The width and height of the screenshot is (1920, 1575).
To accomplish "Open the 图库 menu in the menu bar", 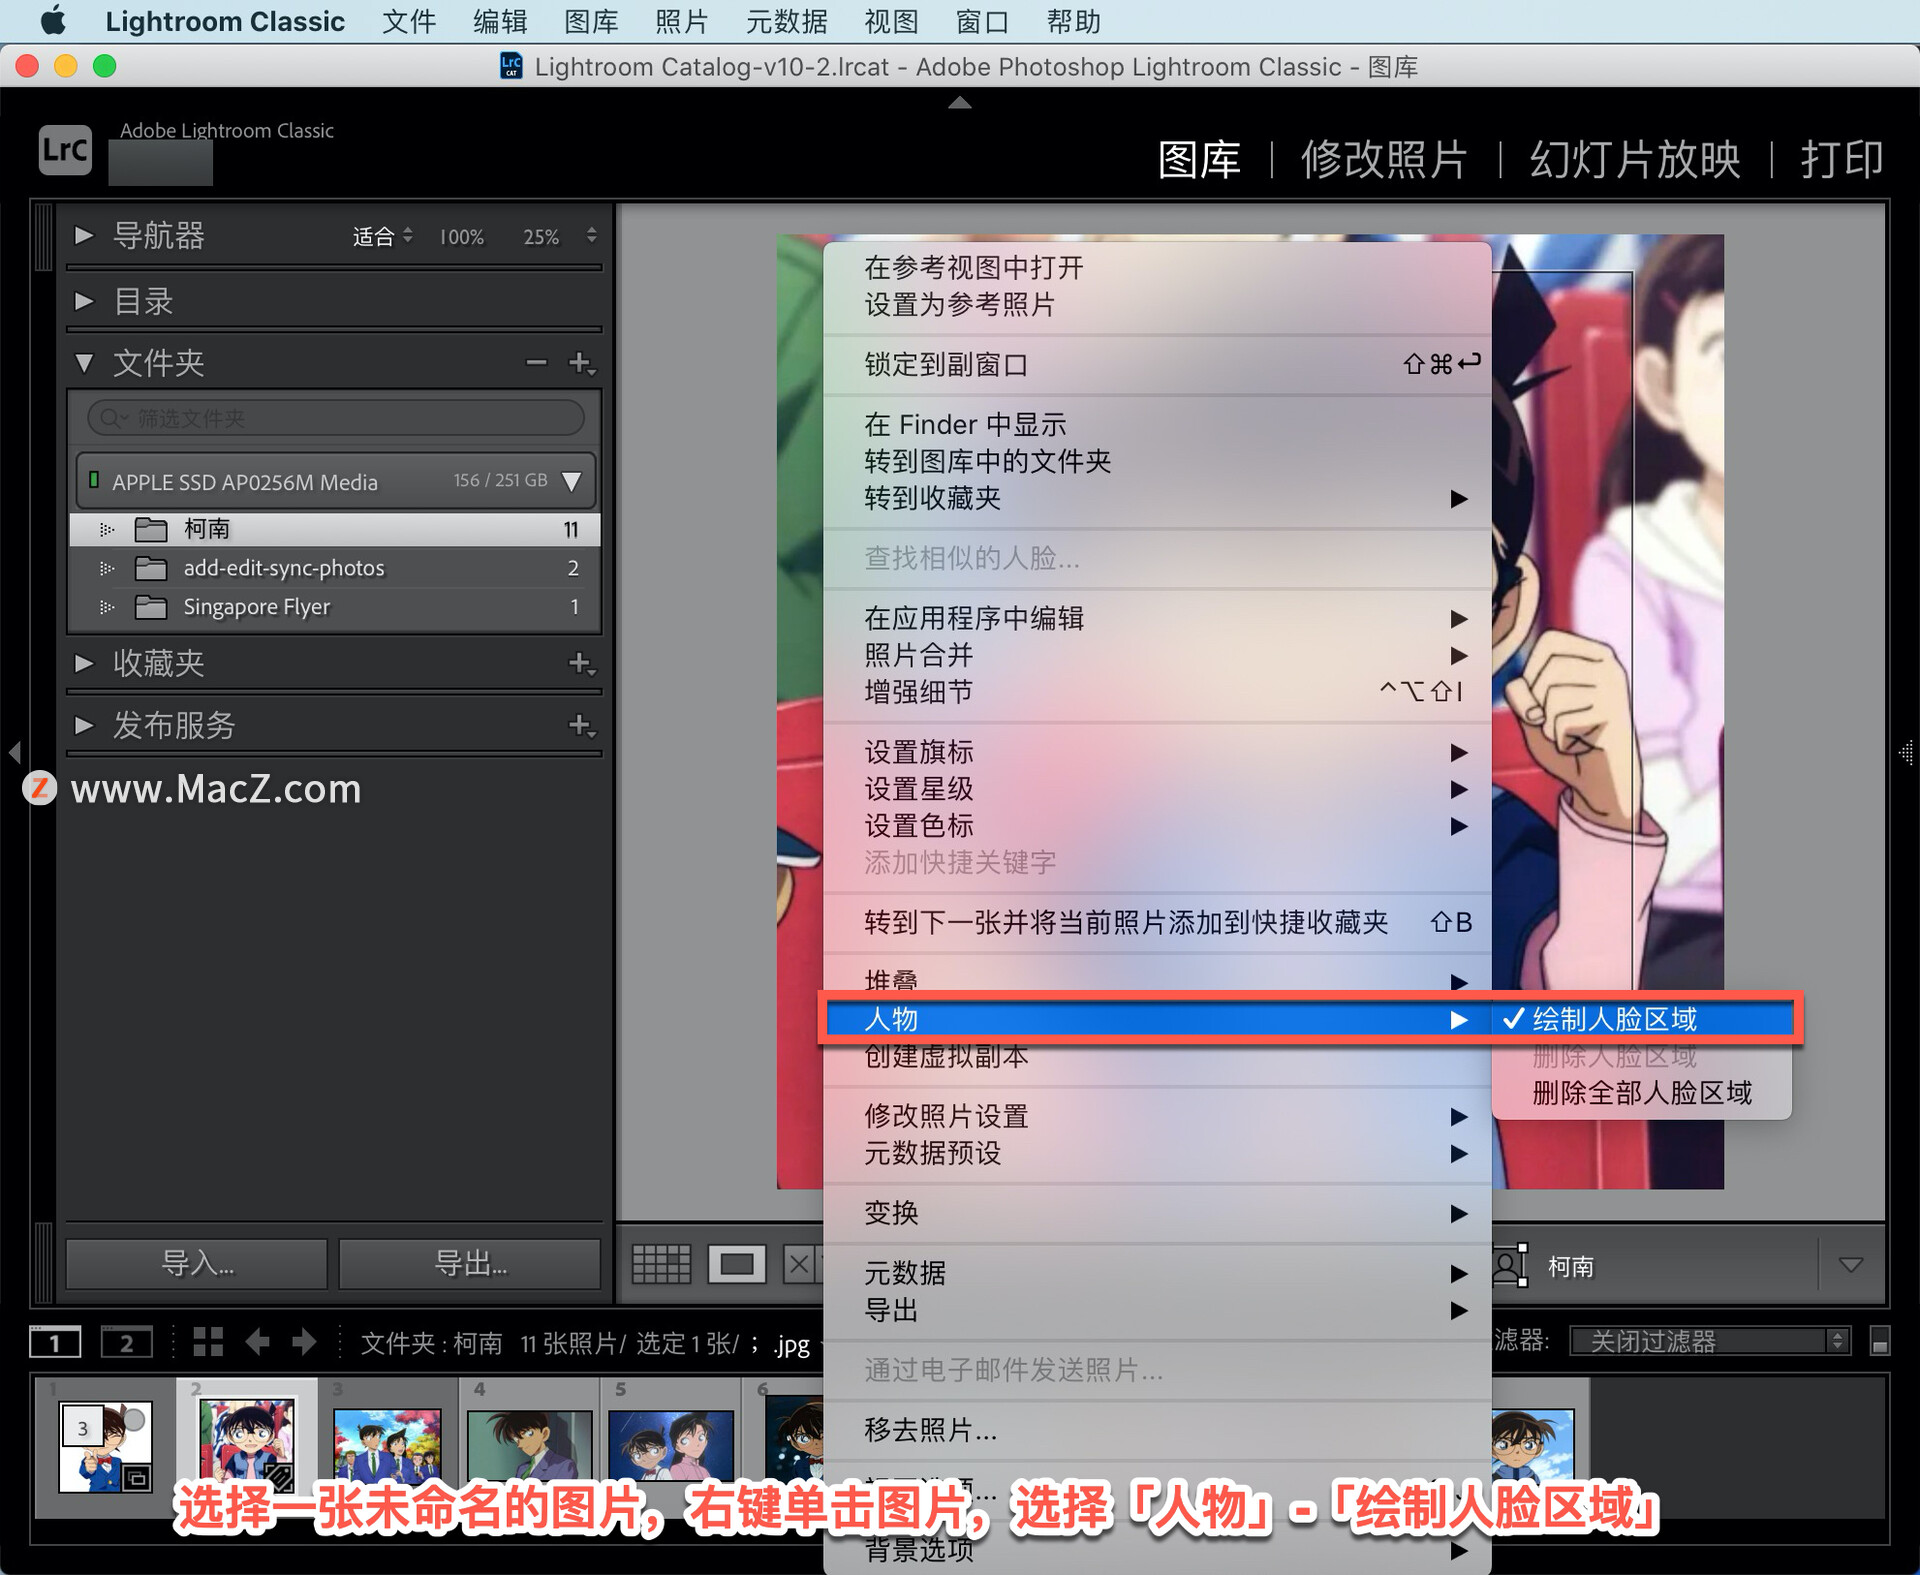I will tap(590, 21).
